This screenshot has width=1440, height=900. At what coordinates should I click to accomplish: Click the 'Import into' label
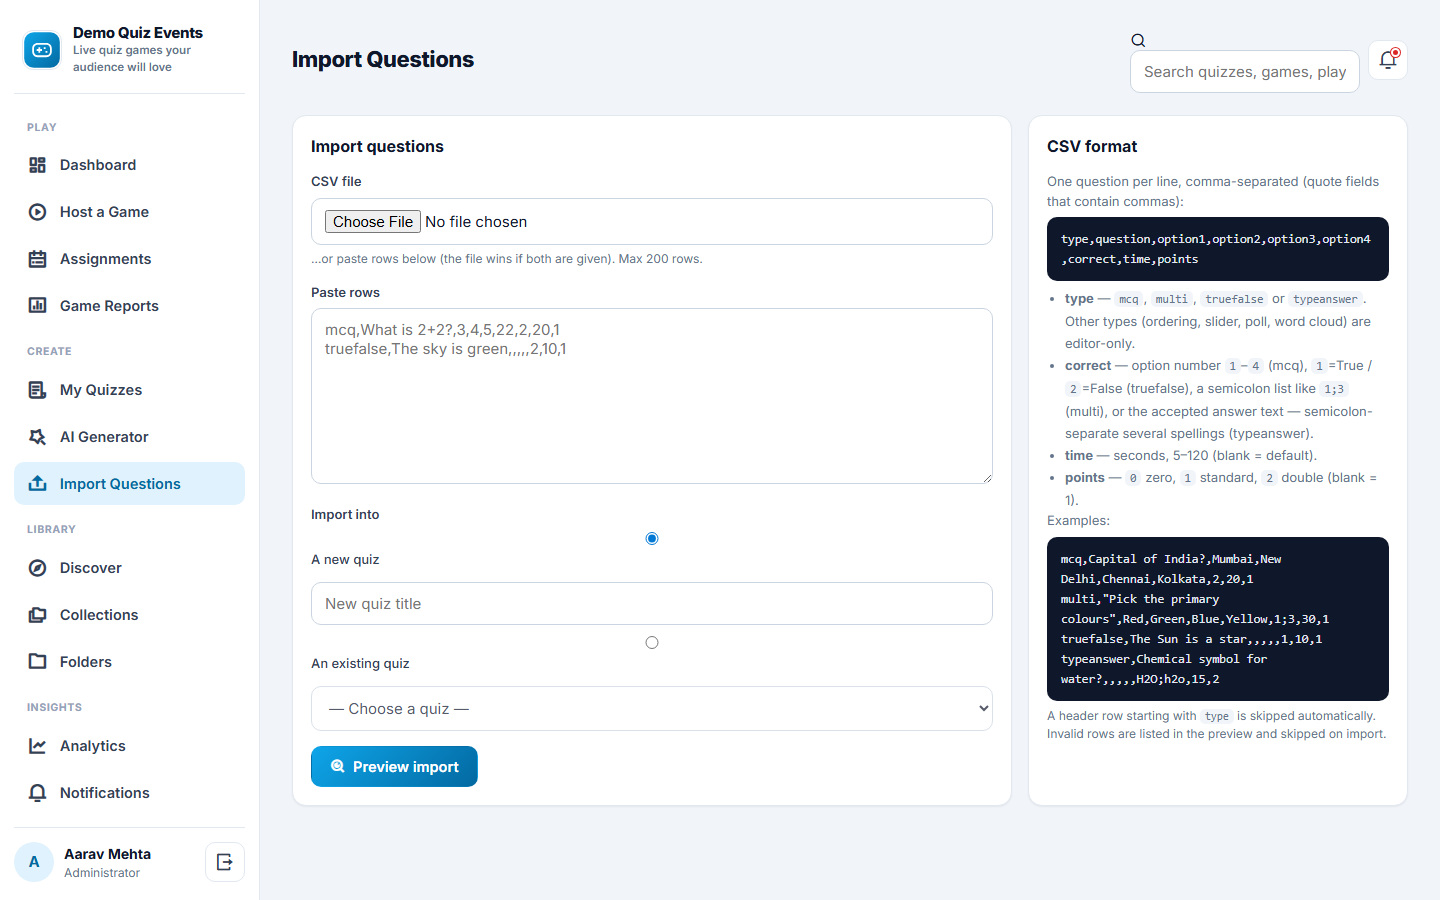(345, 515)
